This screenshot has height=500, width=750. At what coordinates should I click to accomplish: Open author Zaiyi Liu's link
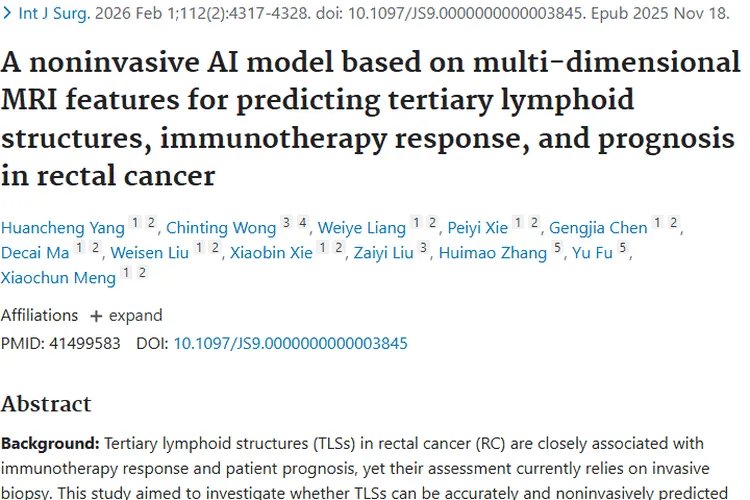(x=383, y=252)
